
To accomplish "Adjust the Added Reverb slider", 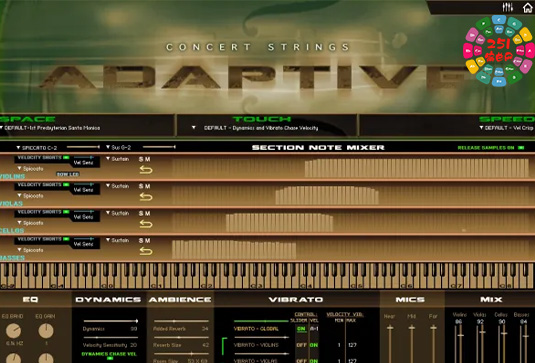I will (x=181, y=321).
